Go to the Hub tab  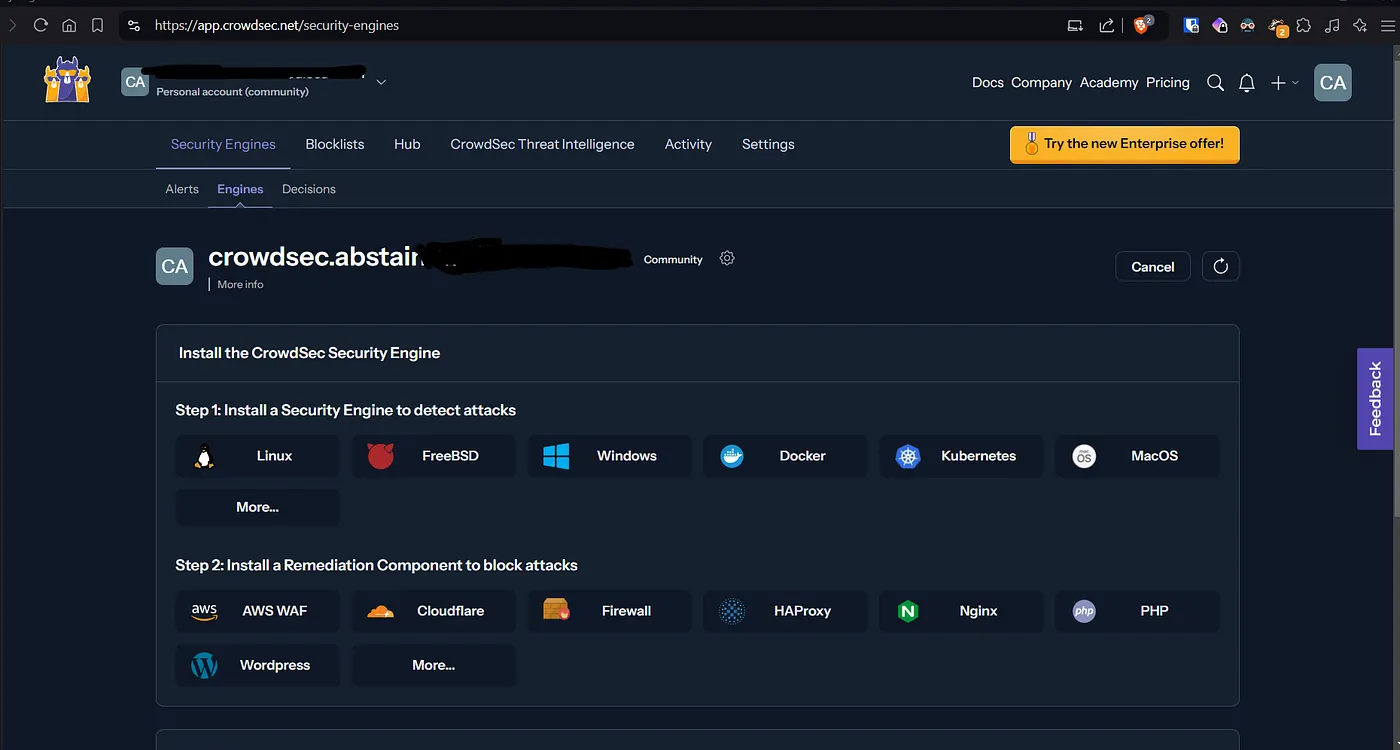(x=407, y=144)
